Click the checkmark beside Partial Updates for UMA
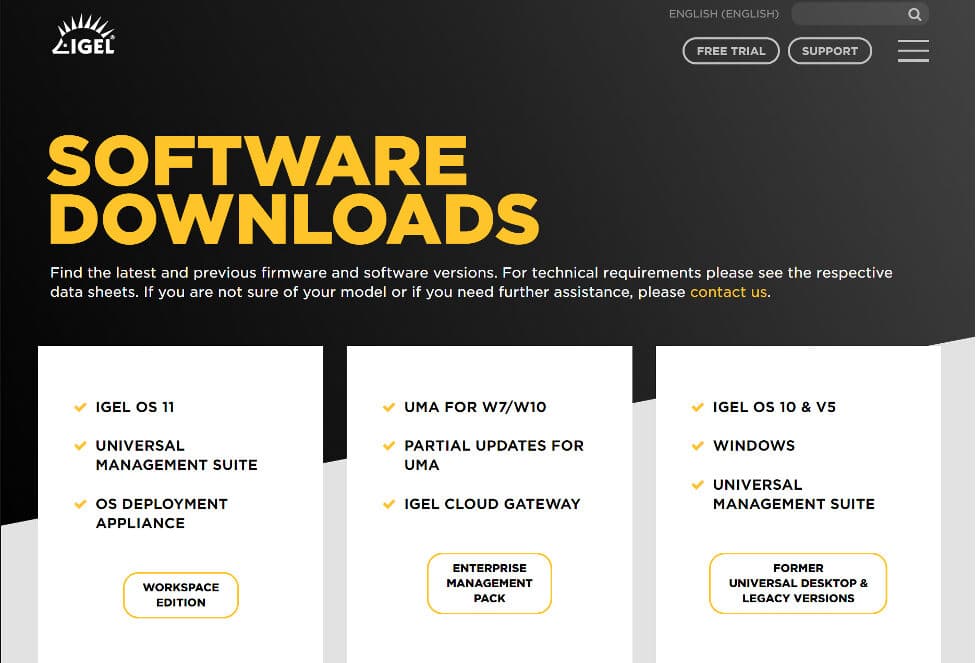 pos(389,446)
